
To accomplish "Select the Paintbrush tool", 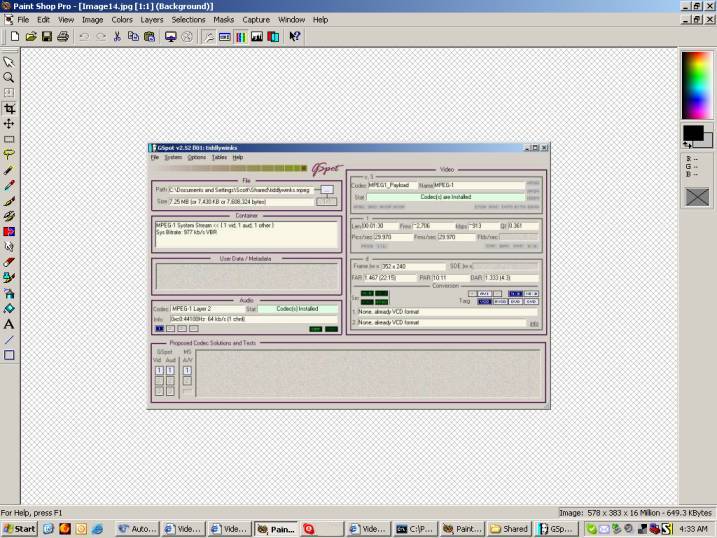I will pos(9,201).
